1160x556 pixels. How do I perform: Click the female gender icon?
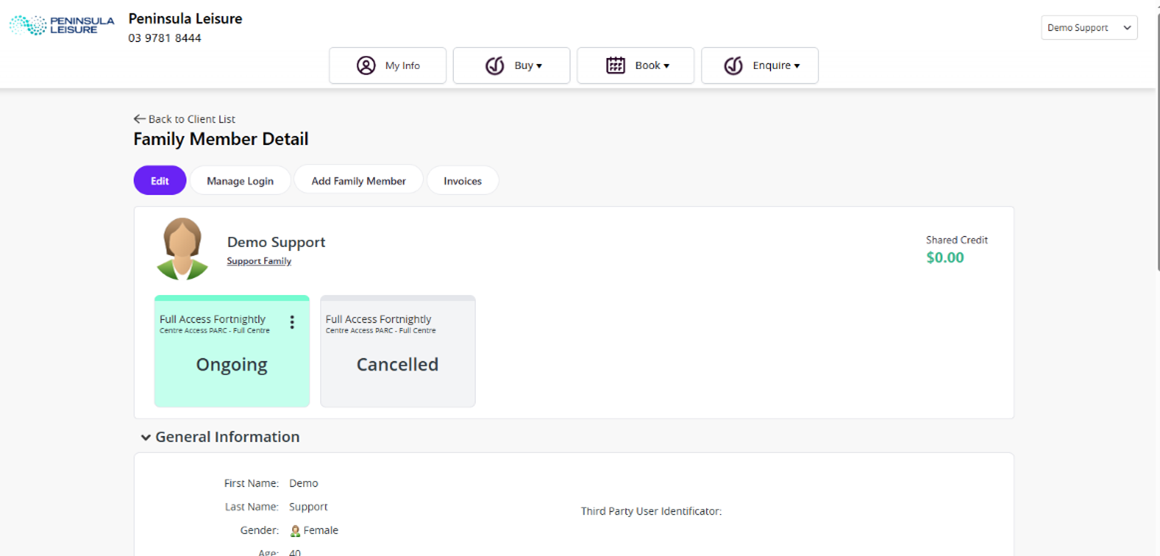click(x=295, y=531)
